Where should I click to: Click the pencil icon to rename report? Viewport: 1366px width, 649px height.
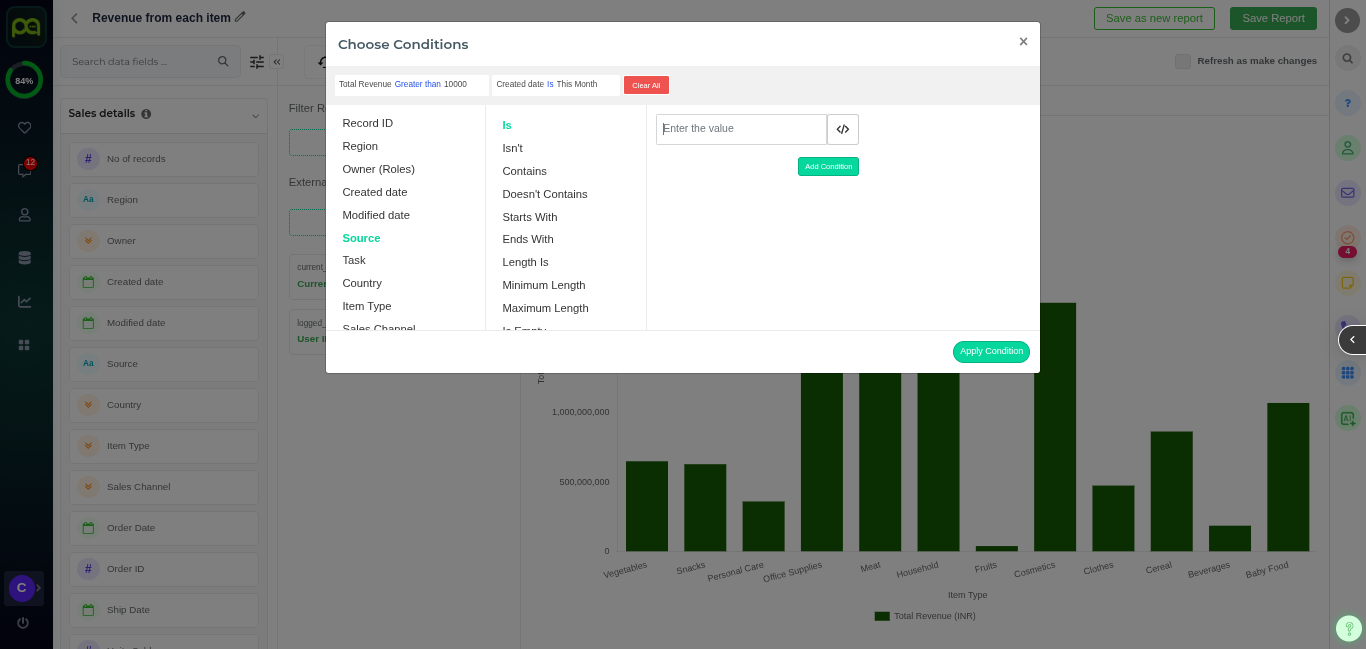click(x=240, y=18)
